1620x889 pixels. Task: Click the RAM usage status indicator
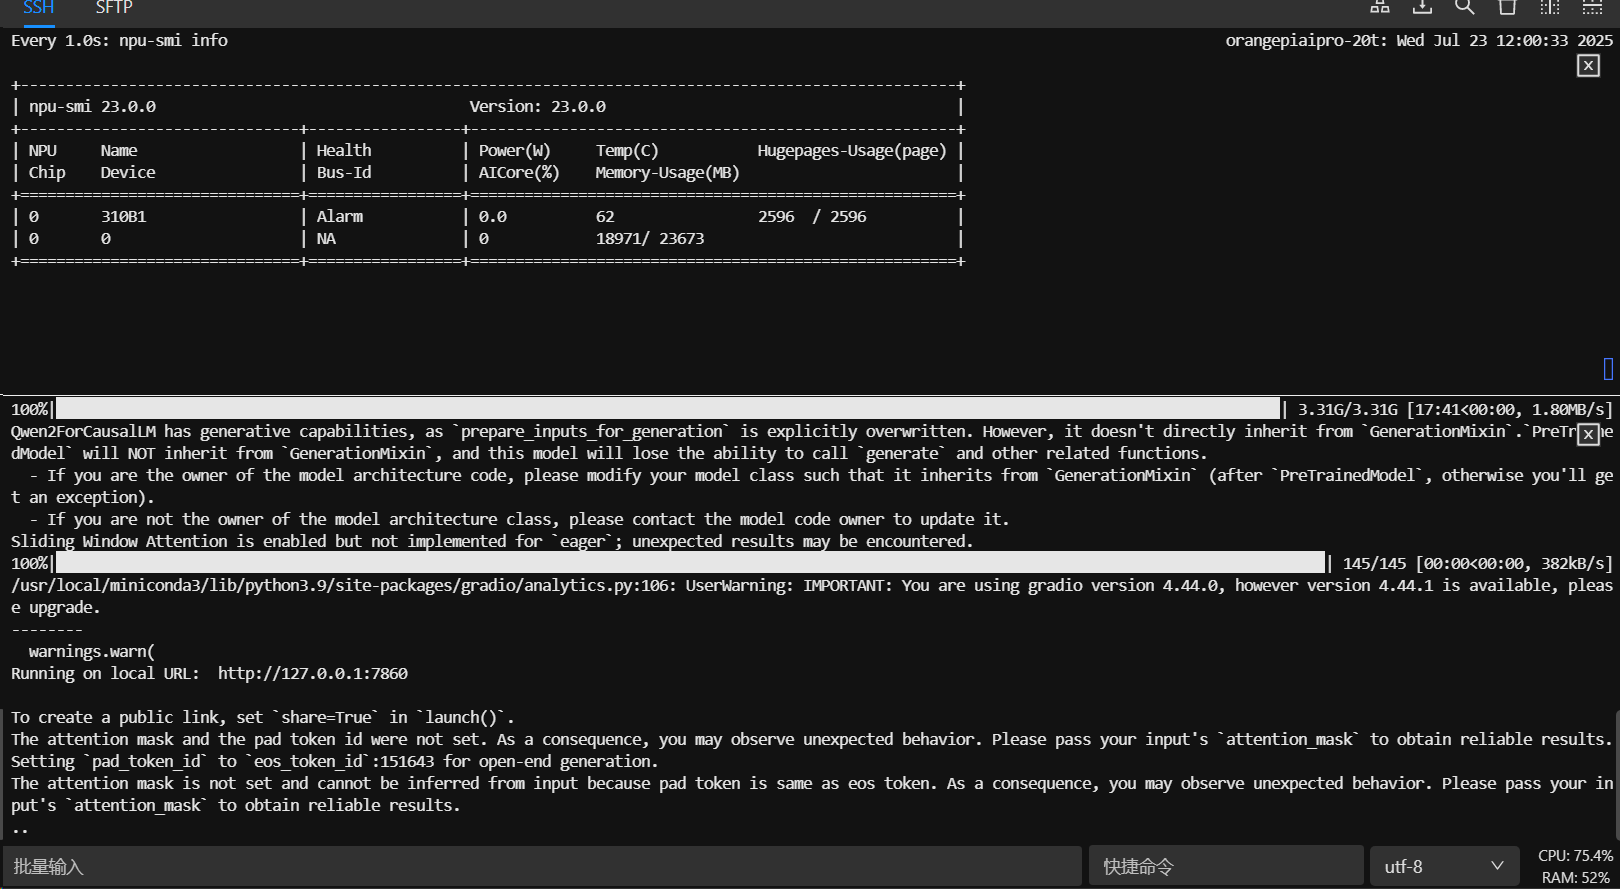pos(1575,878)
